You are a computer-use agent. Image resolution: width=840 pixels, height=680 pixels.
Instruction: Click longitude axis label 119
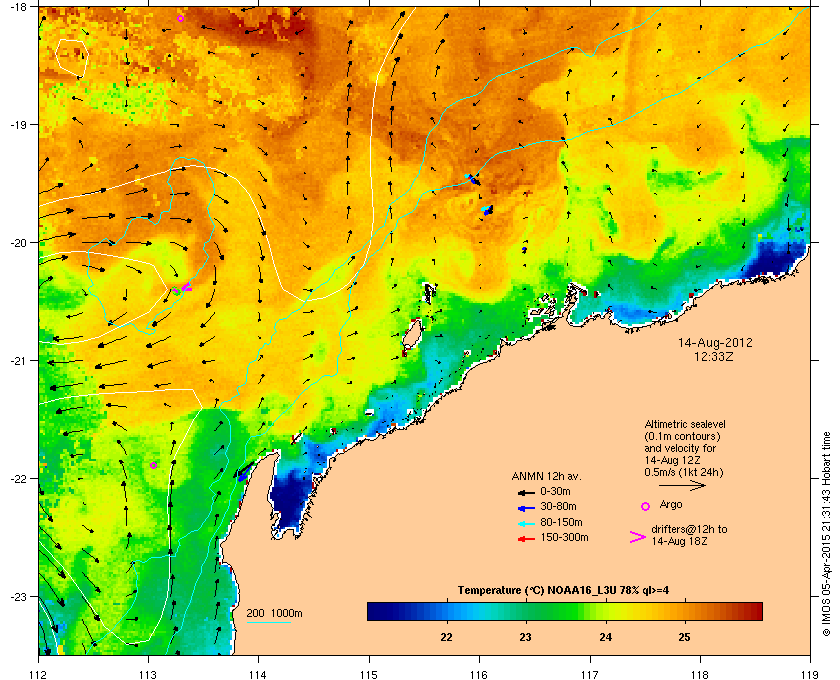811,674
